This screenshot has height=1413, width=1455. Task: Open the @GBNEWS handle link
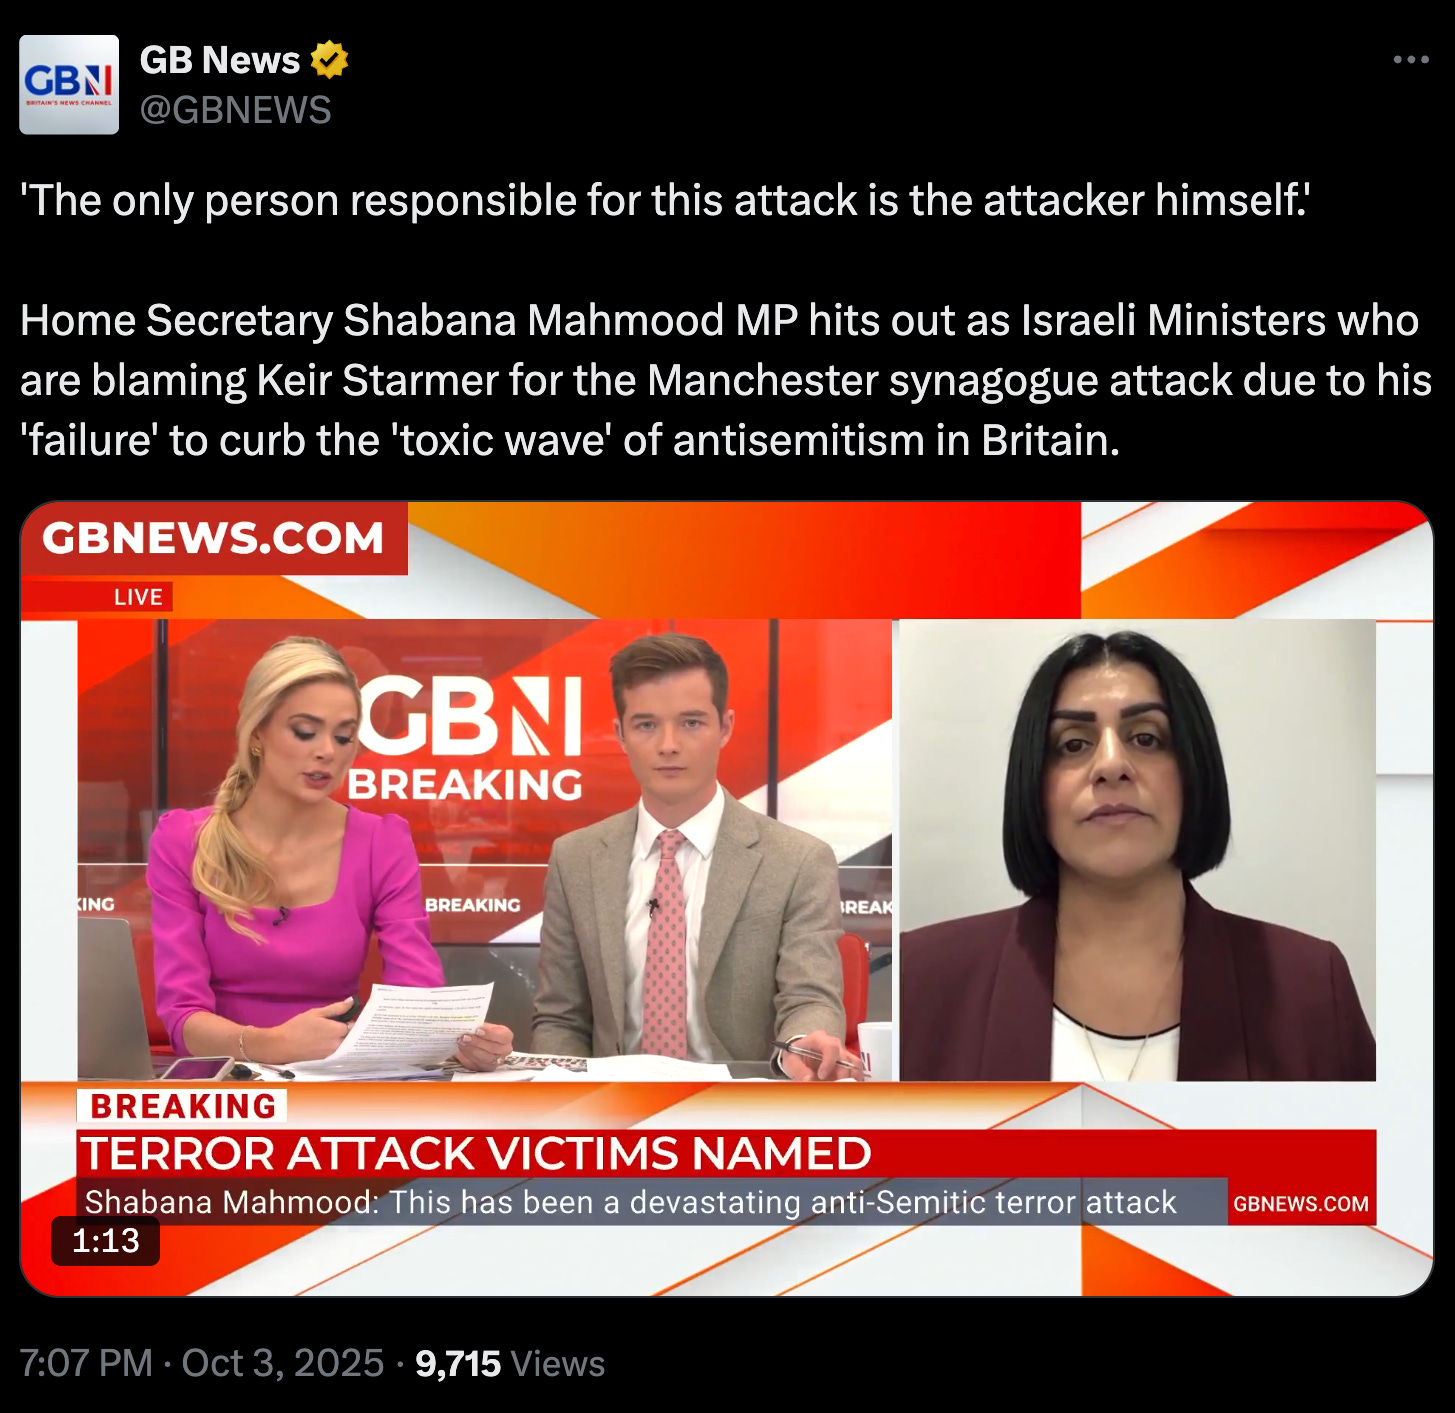click(x=235, y=110)
